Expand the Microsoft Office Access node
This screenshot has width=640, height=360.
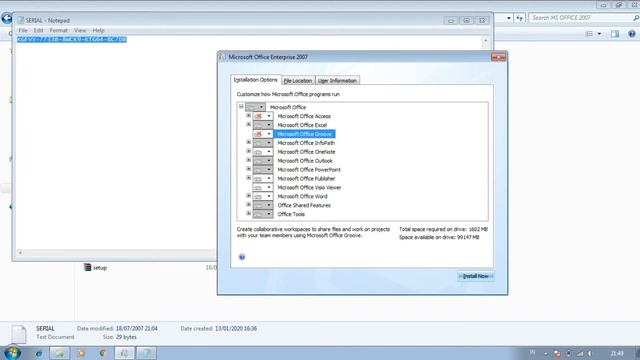(249, 116)
